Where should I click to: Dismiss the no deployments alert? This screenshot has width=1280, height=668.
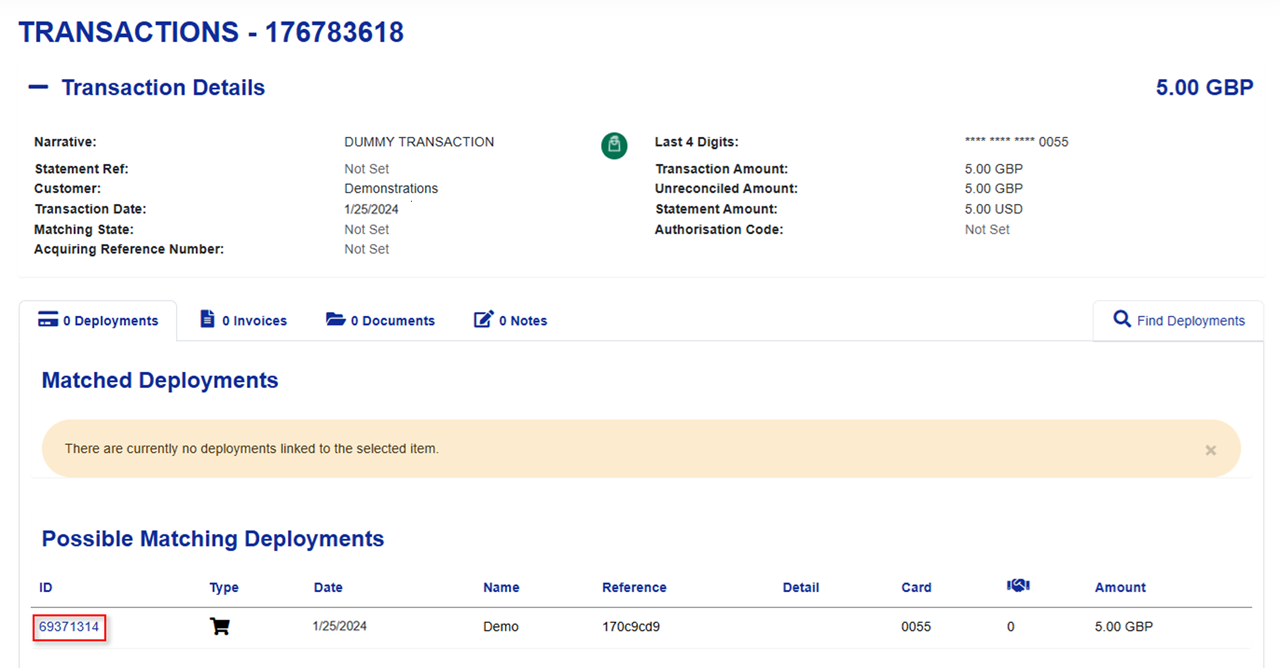1210,450
